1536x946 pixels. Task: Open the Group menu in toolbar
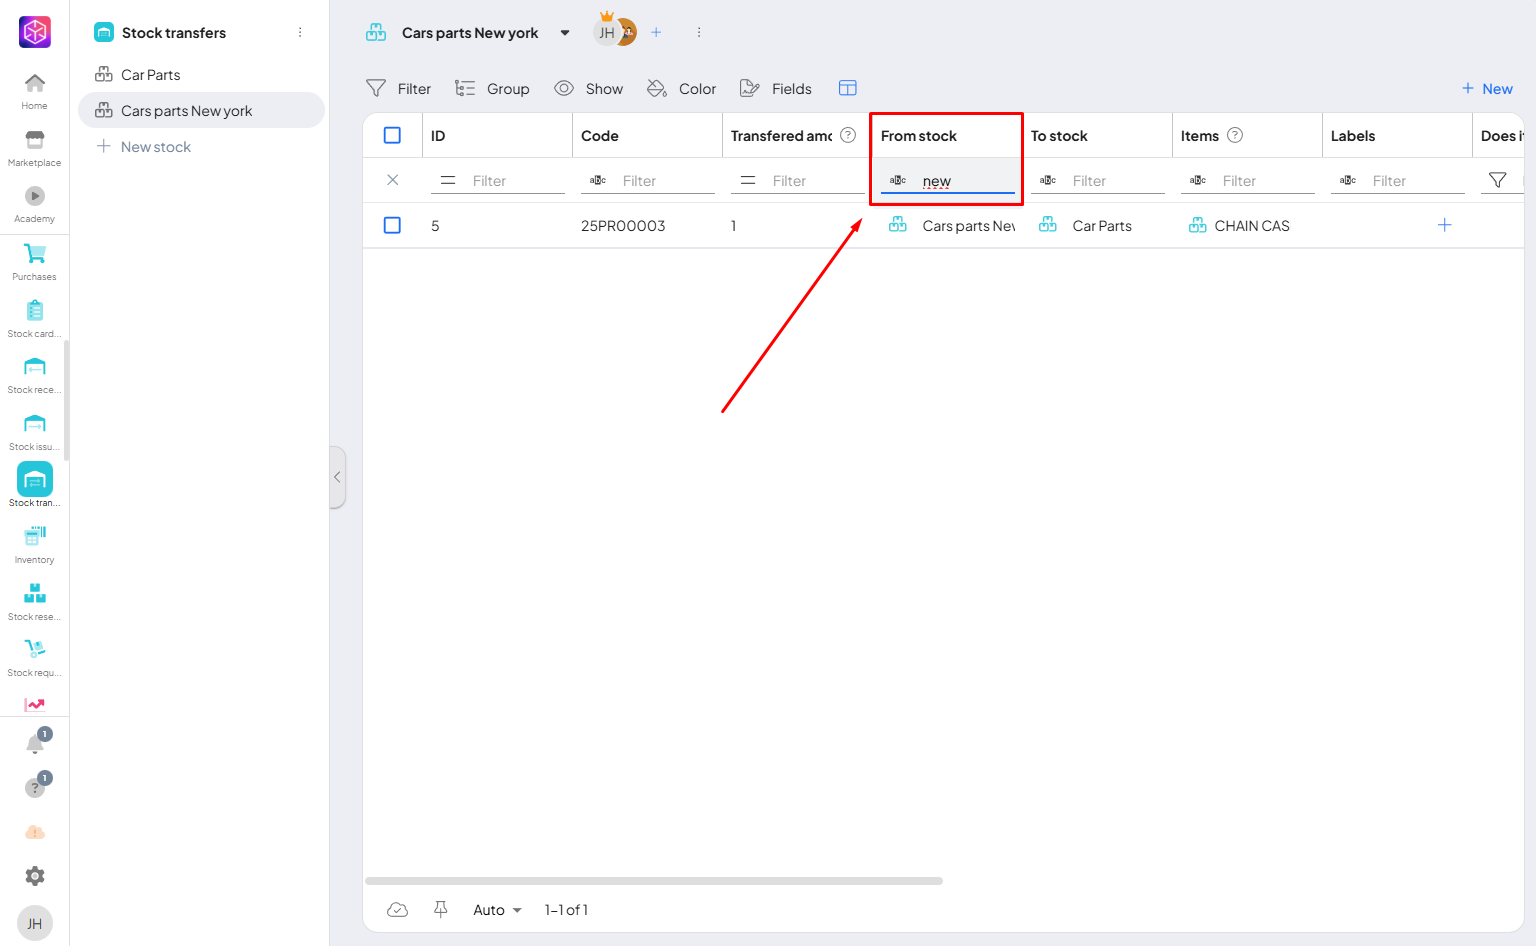tap(492, 88)
